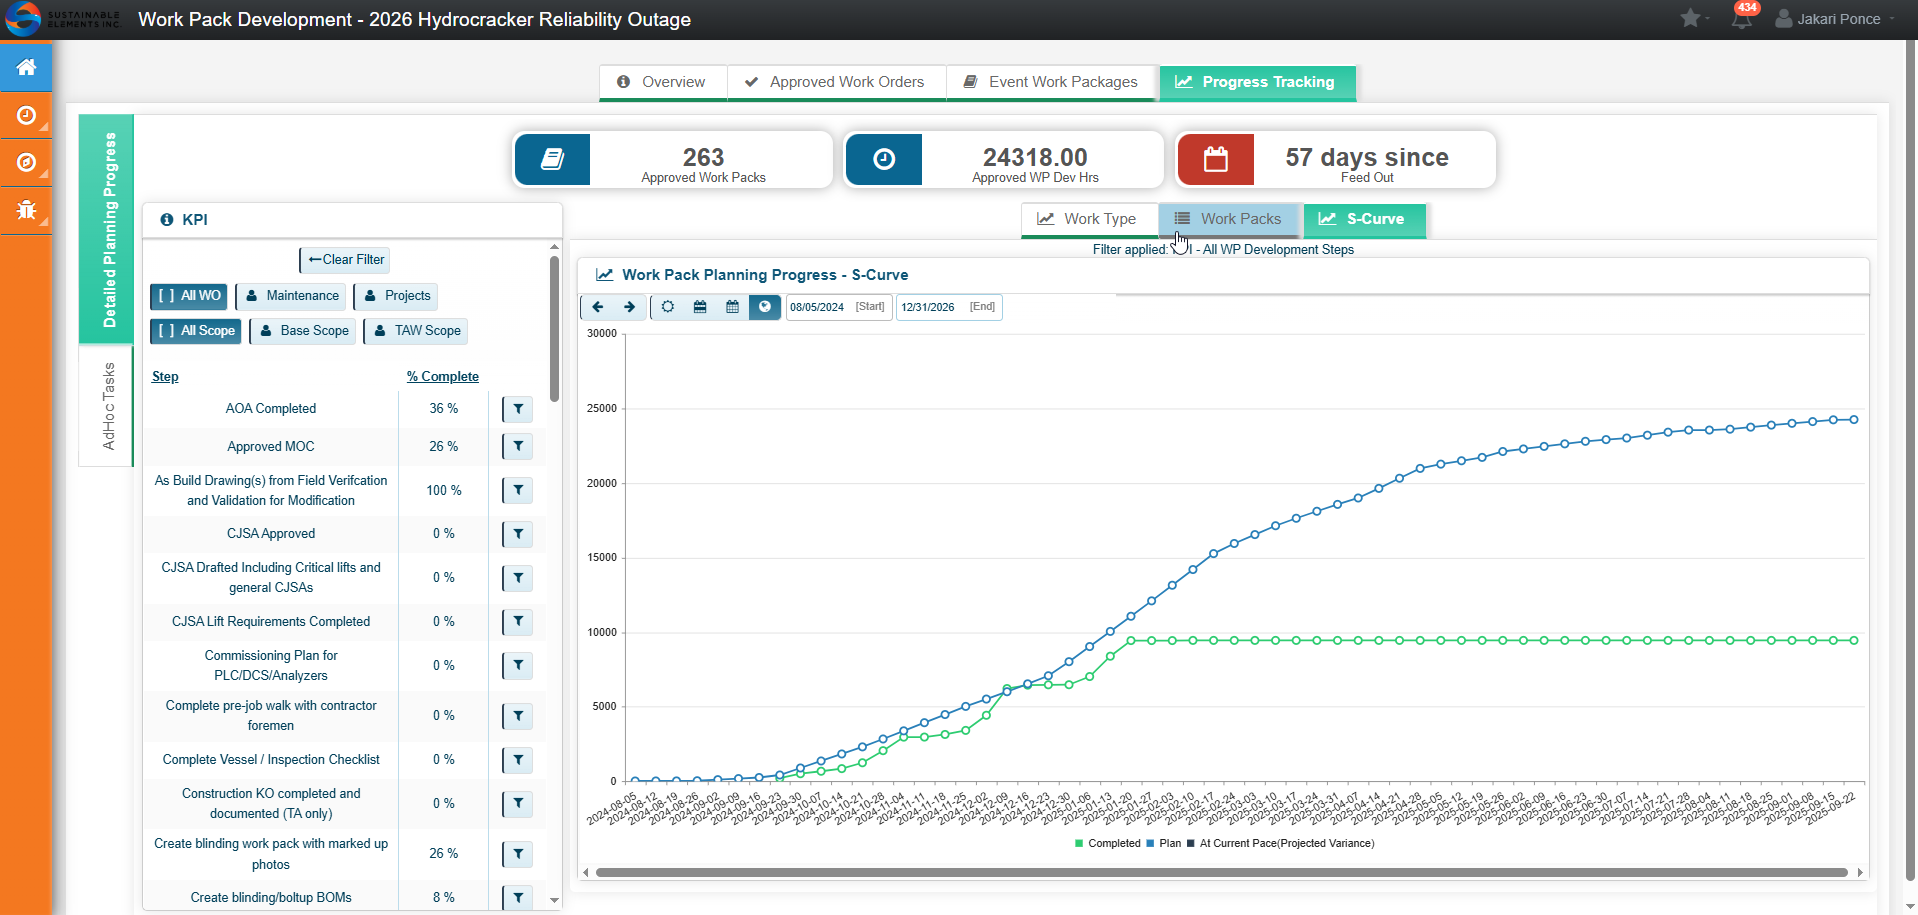Click the Completed legend green swatch
This screenshot has height=915, width=1918.
pos(1079,844)
